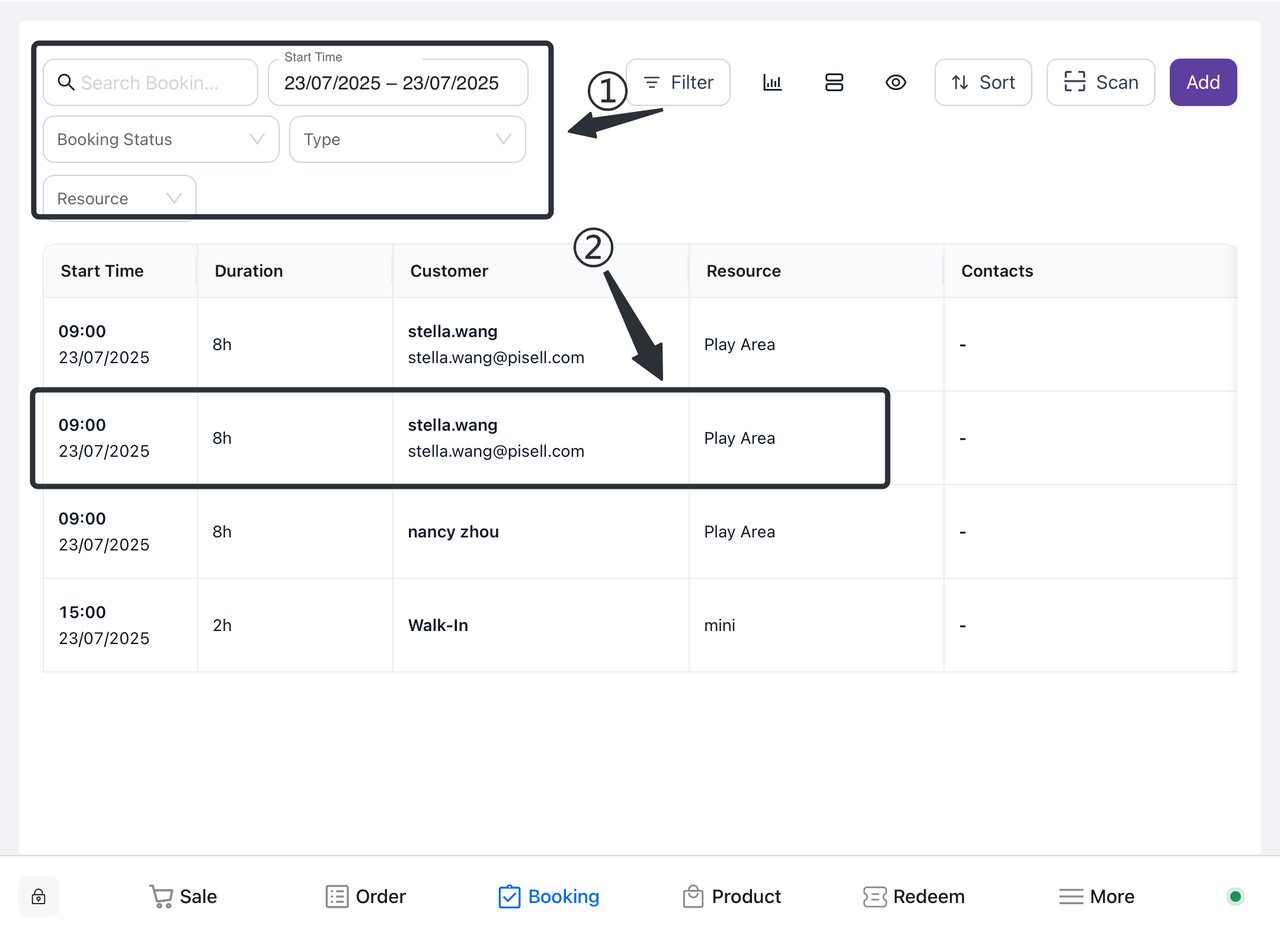Click the magnifier icon in the search box
Viewport: 1280px width, 938px height.
pos(66,83)
